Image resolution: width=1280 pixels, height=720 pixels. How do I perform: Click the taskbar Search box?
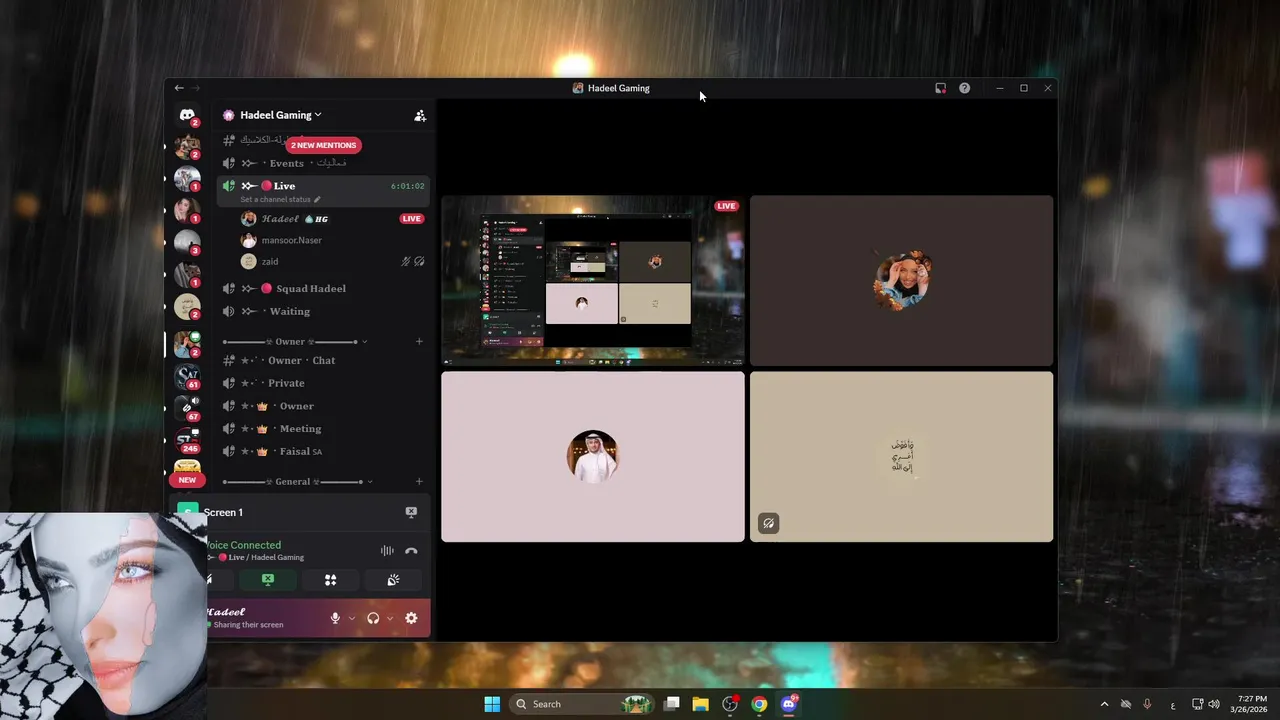click(582, 704)
